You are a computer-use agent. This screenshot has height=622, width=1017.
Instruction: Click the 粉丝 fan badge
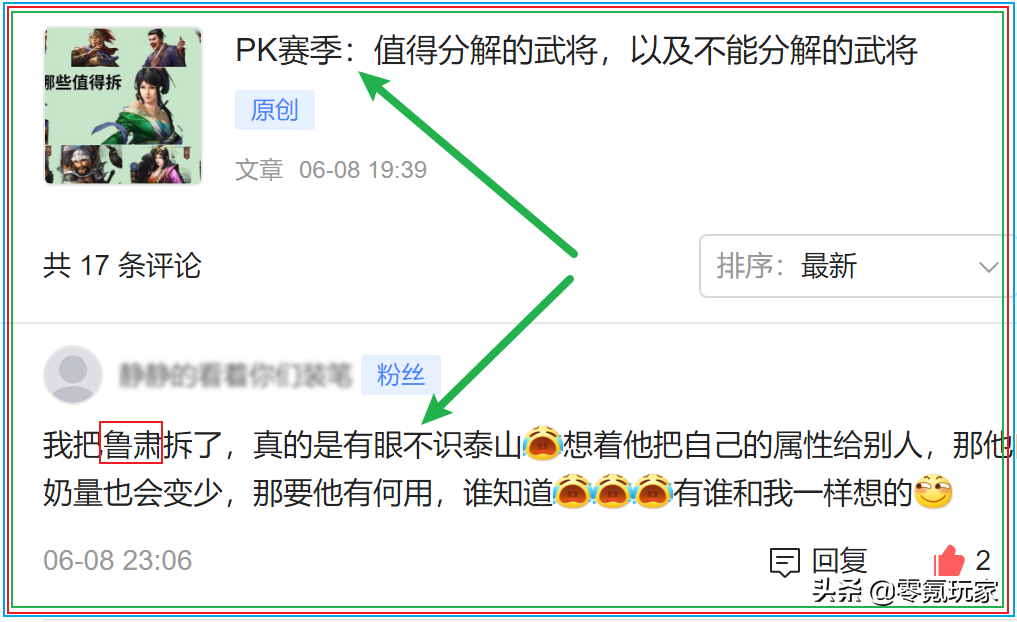(401, 374)
